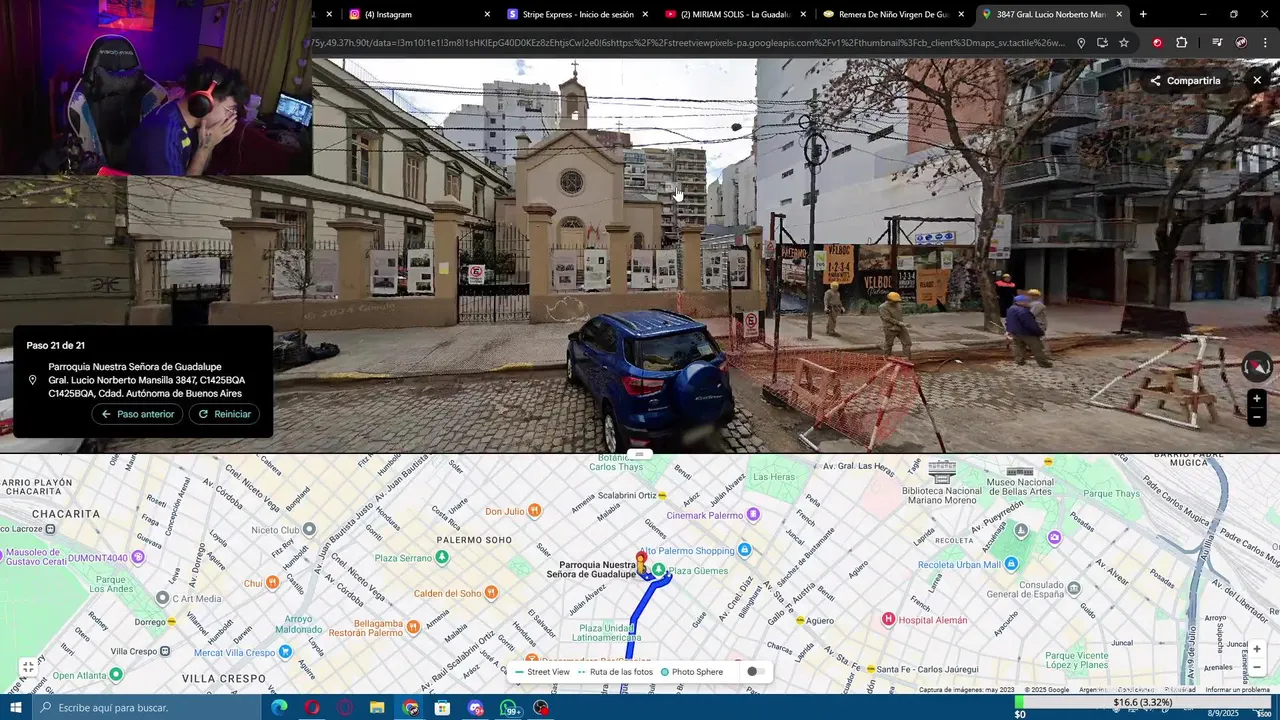
Task: Expand the map to full screen
Action: (28, 667)
